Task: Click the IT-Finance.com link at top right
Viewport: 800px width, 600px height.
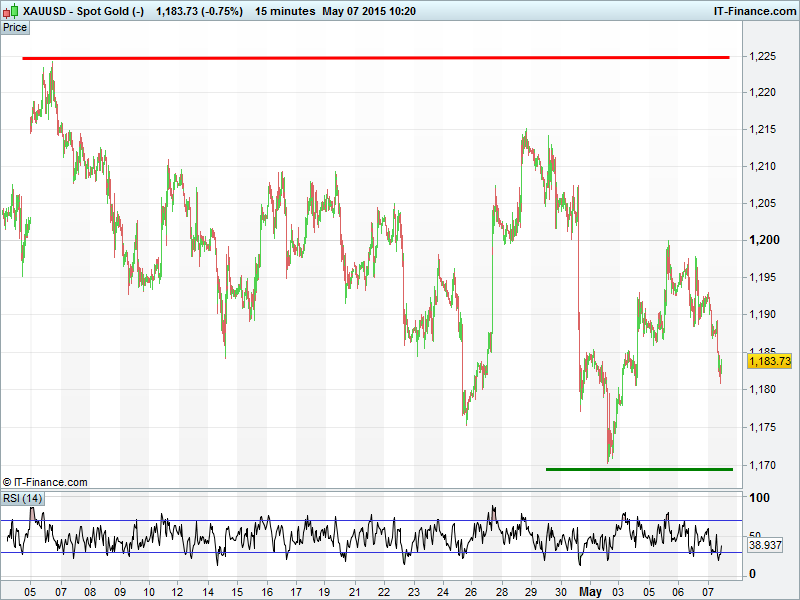Action: pyautogui.click(x=753, y=11)
